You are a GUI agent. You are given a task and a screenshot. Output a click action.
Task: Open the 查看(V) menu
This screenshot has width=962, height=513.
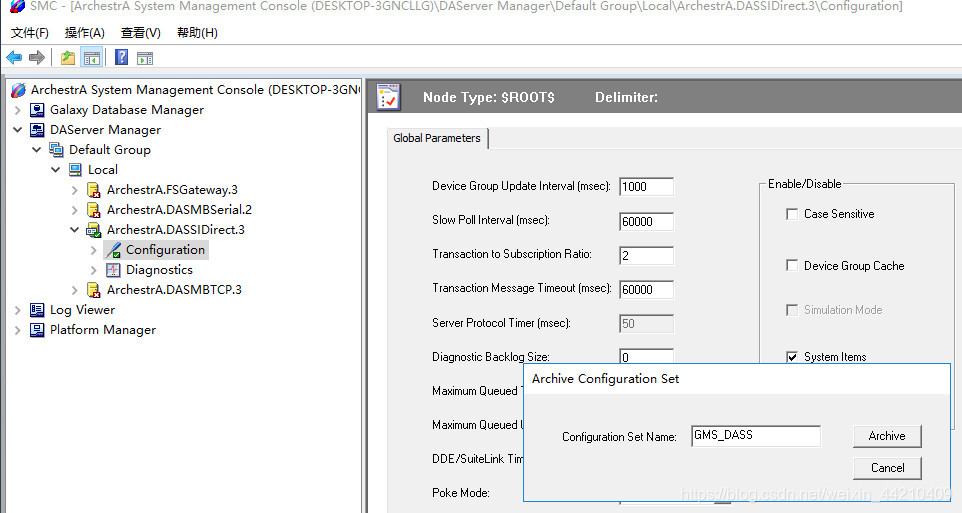tap(140, 33)
